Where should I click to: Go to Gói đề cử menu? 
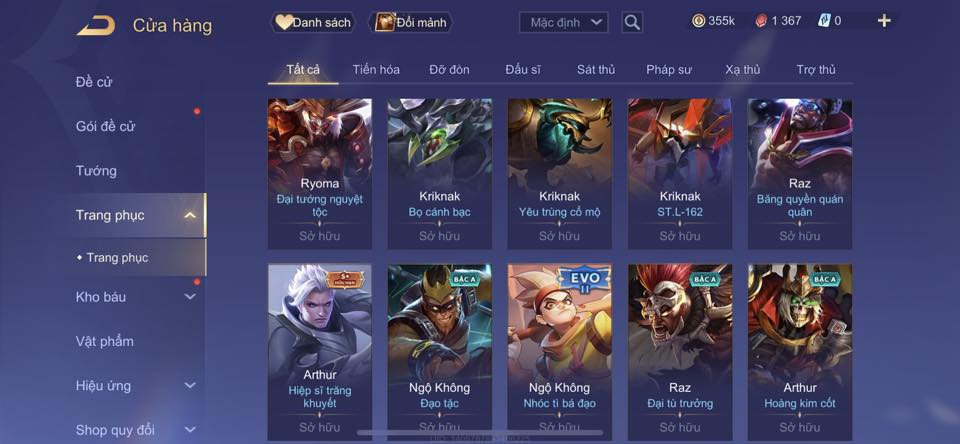pos(105,126)
